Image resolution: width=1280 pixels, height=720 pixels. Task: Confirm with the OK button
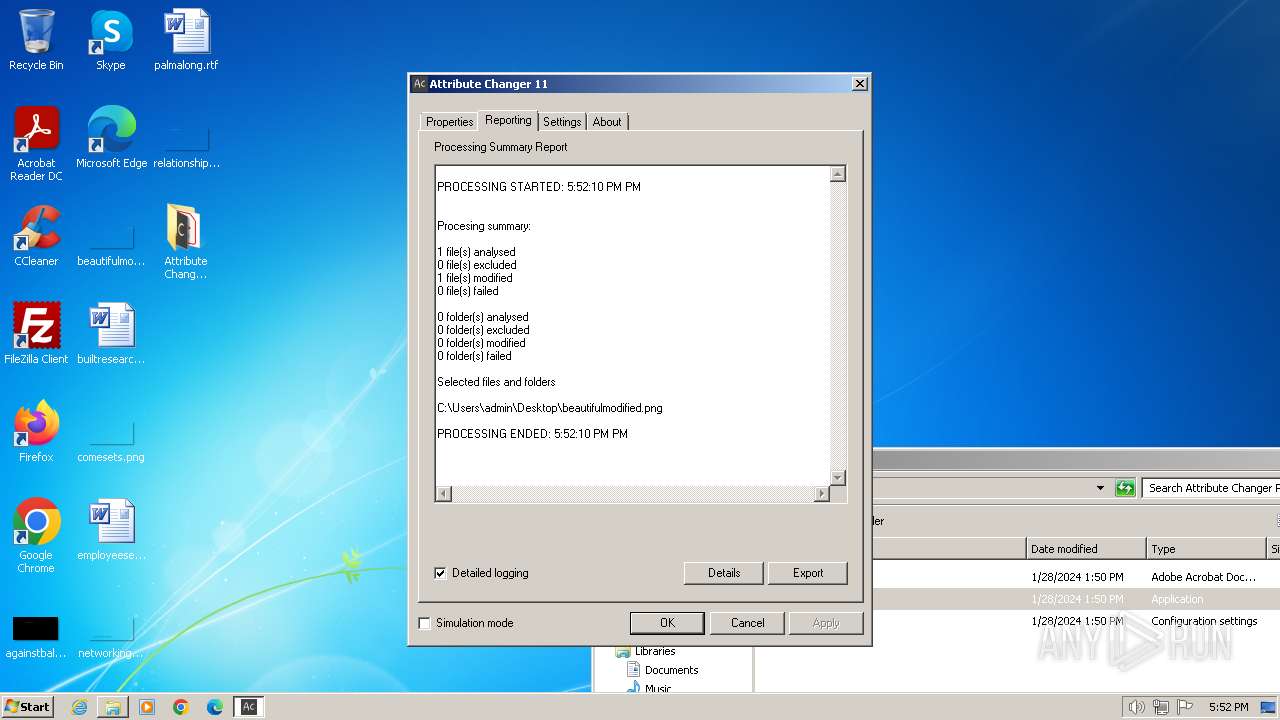(x=667, y=623)
